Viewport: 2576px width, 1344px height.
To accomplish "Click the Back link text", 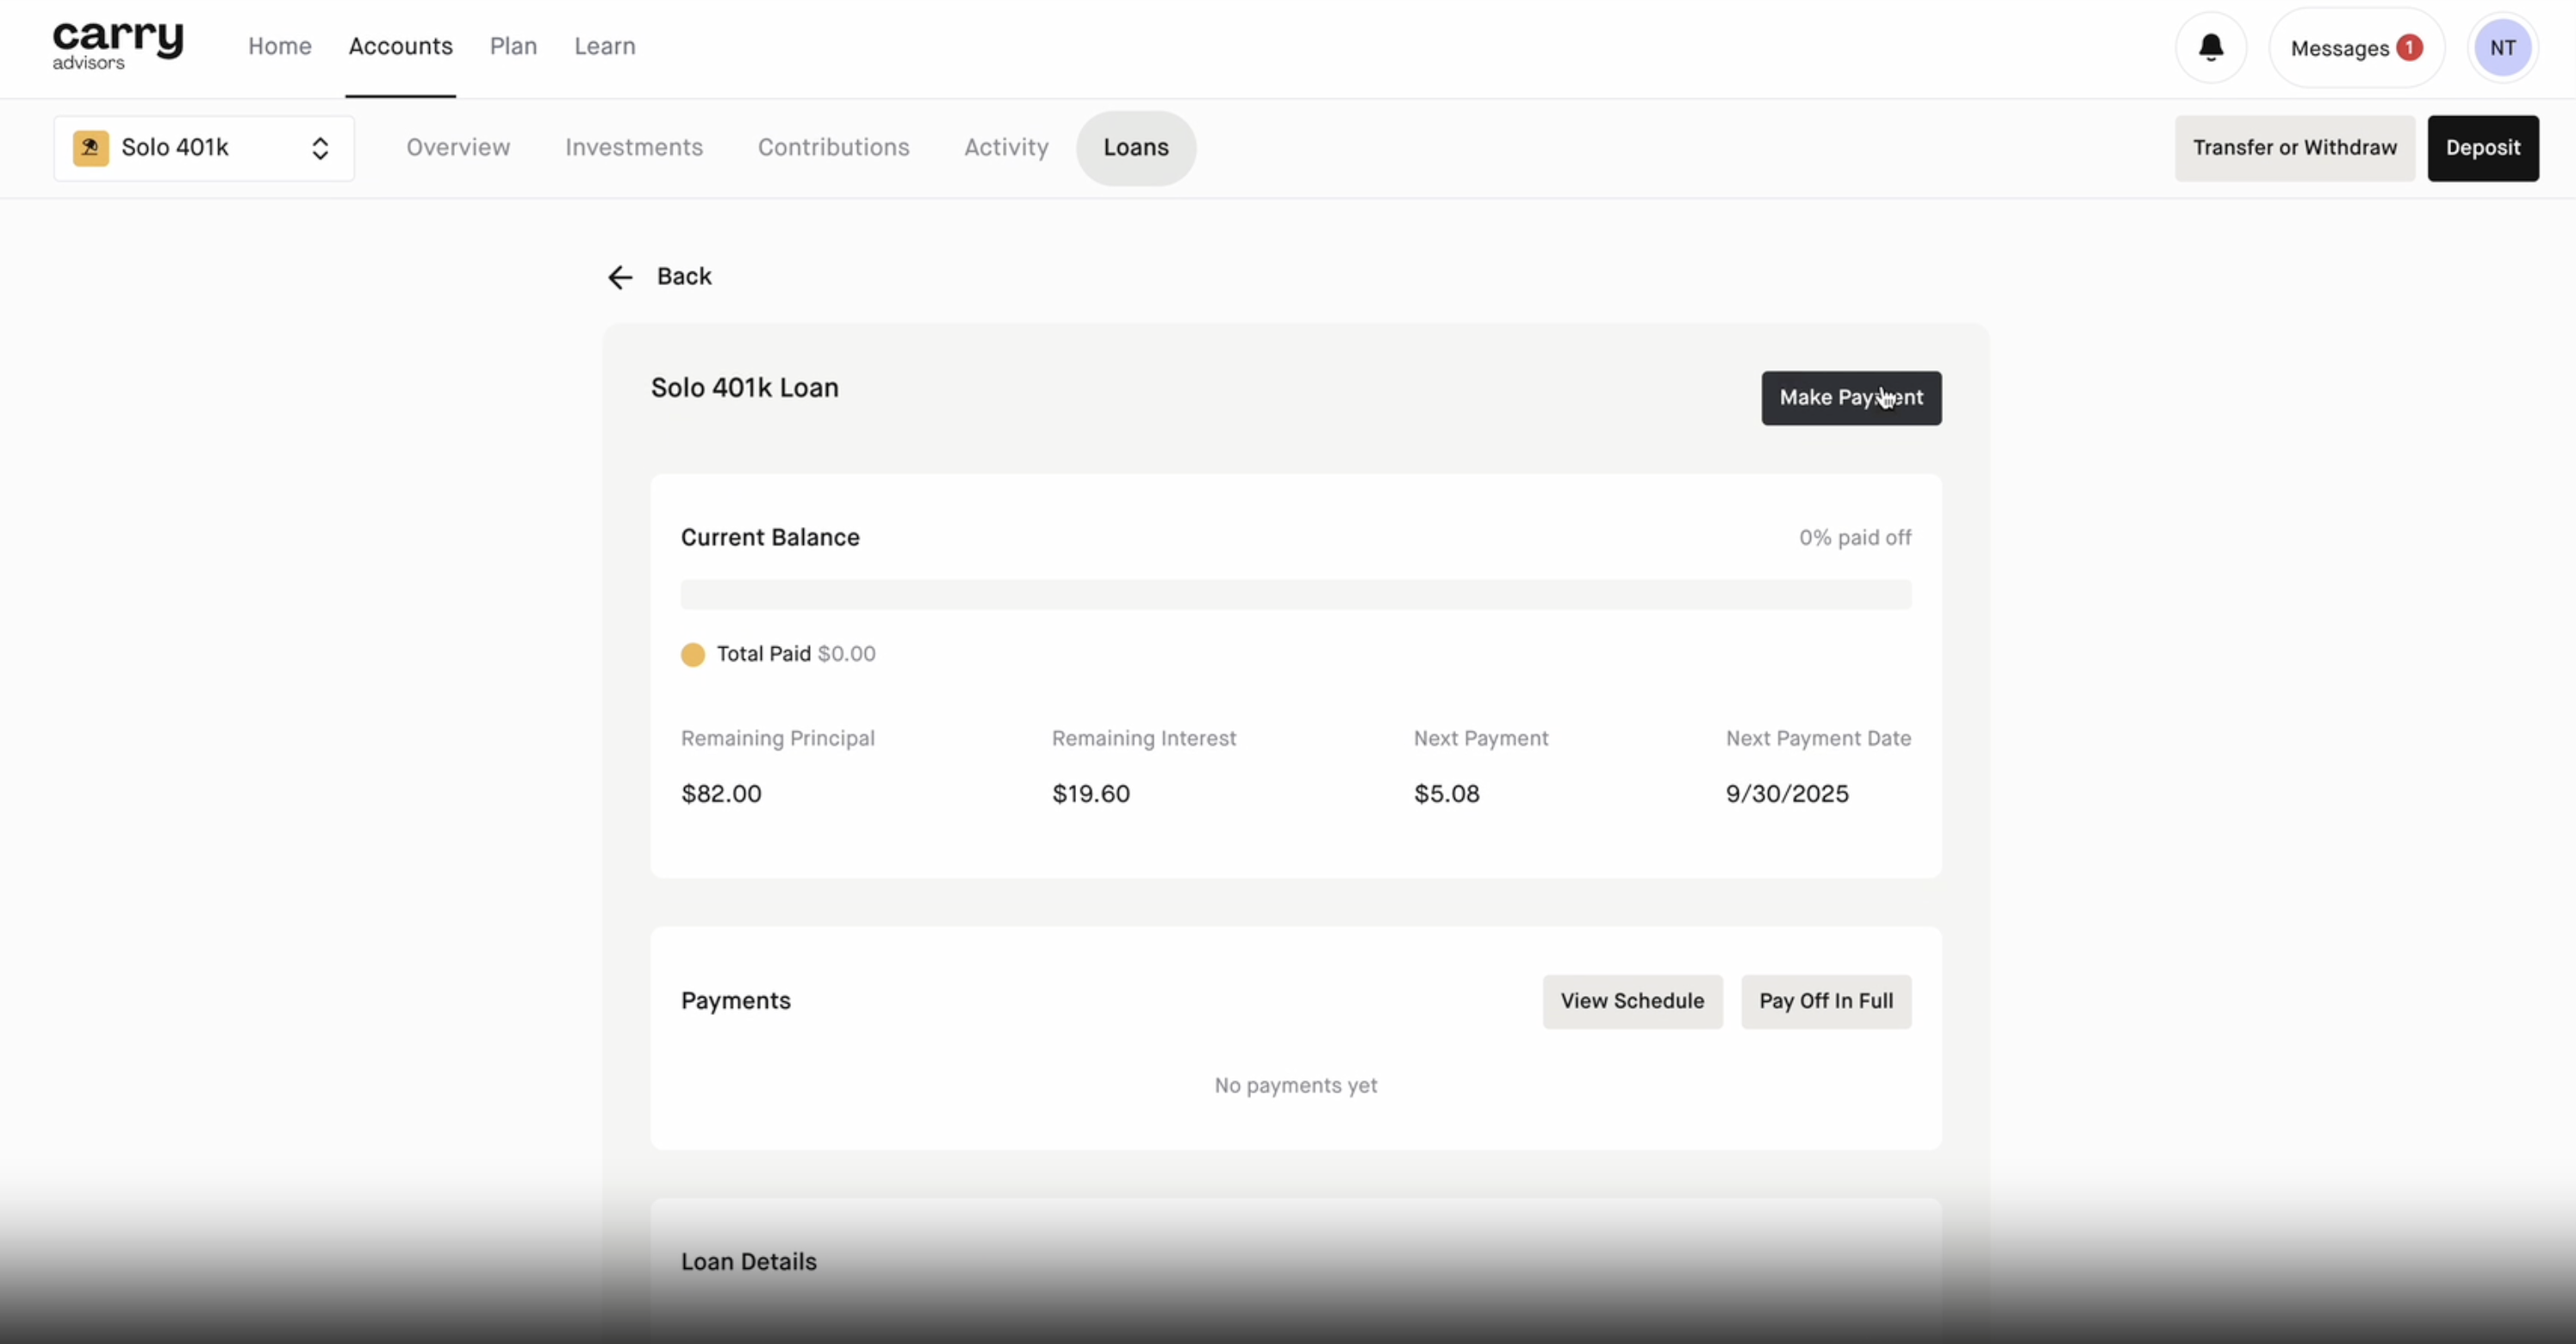I will tap(684, 276).
